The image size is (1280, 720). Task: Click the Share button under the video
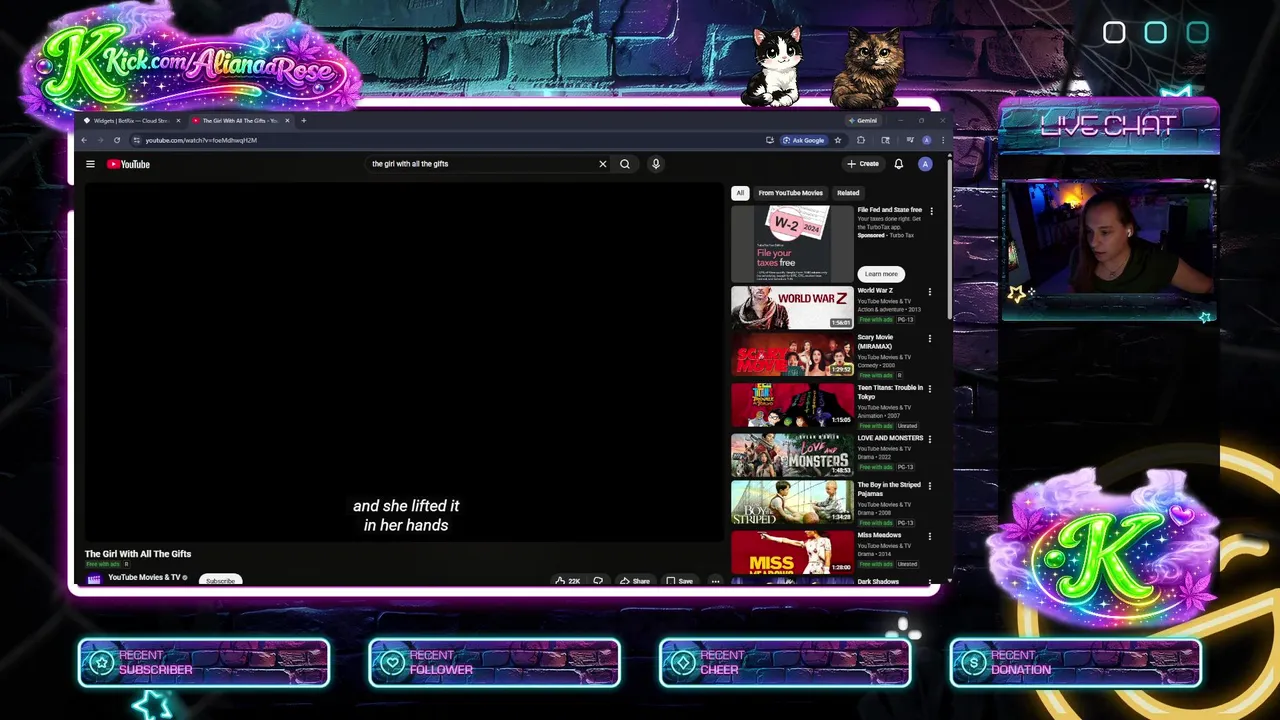tap(635, 581)
